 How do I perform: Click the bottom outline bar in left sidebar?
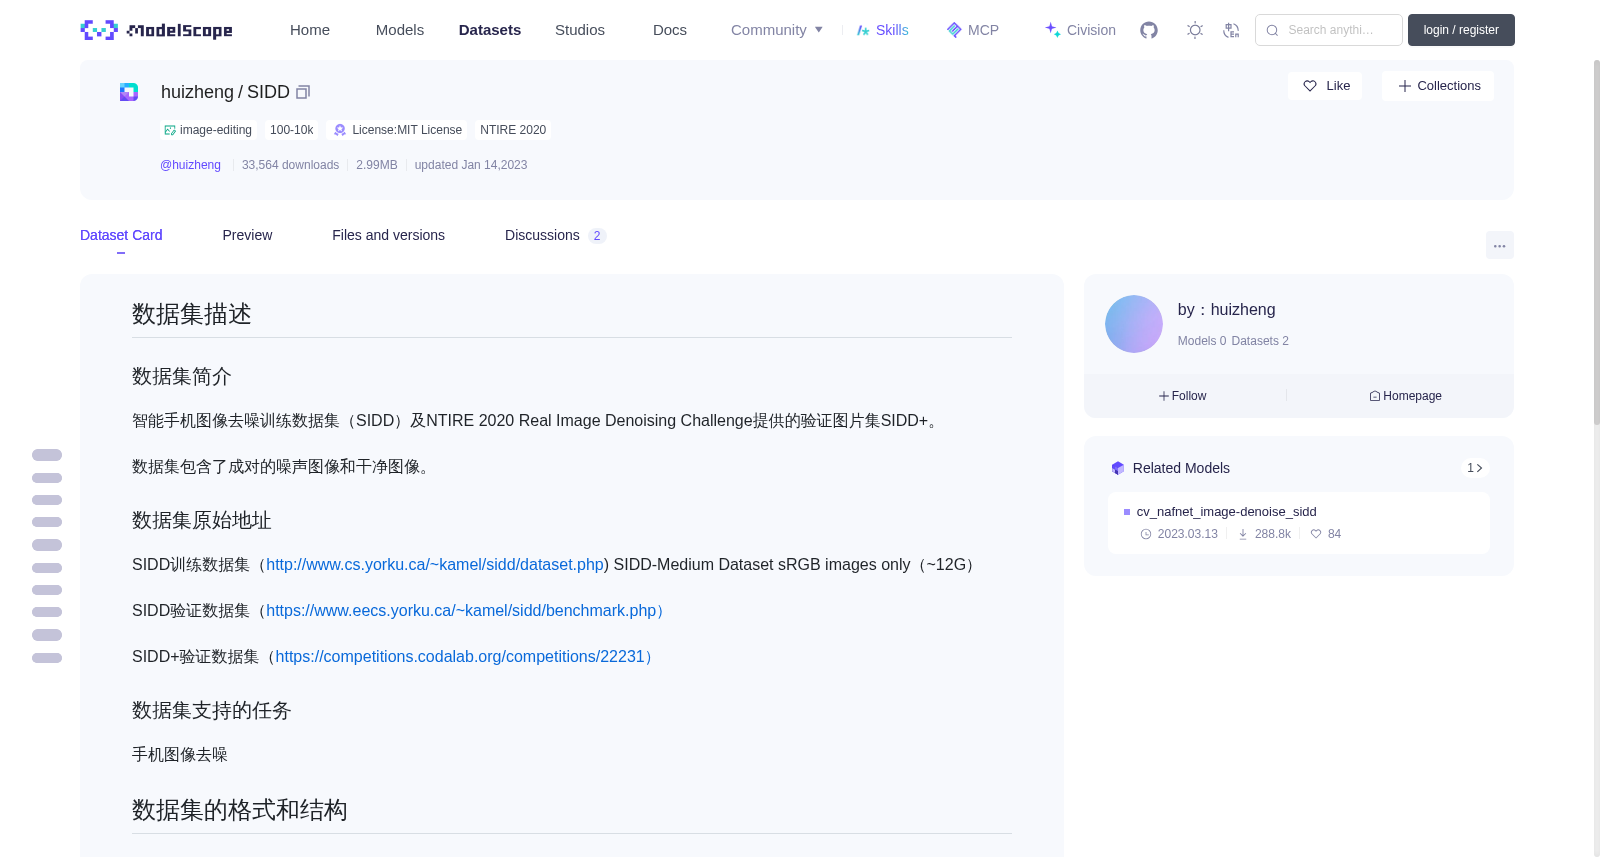coord(47,658)
